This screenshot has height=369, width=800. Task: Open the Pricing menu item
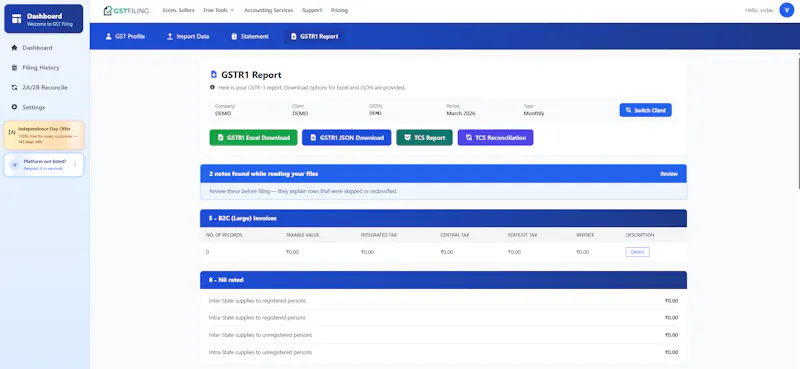pos(339,10)
